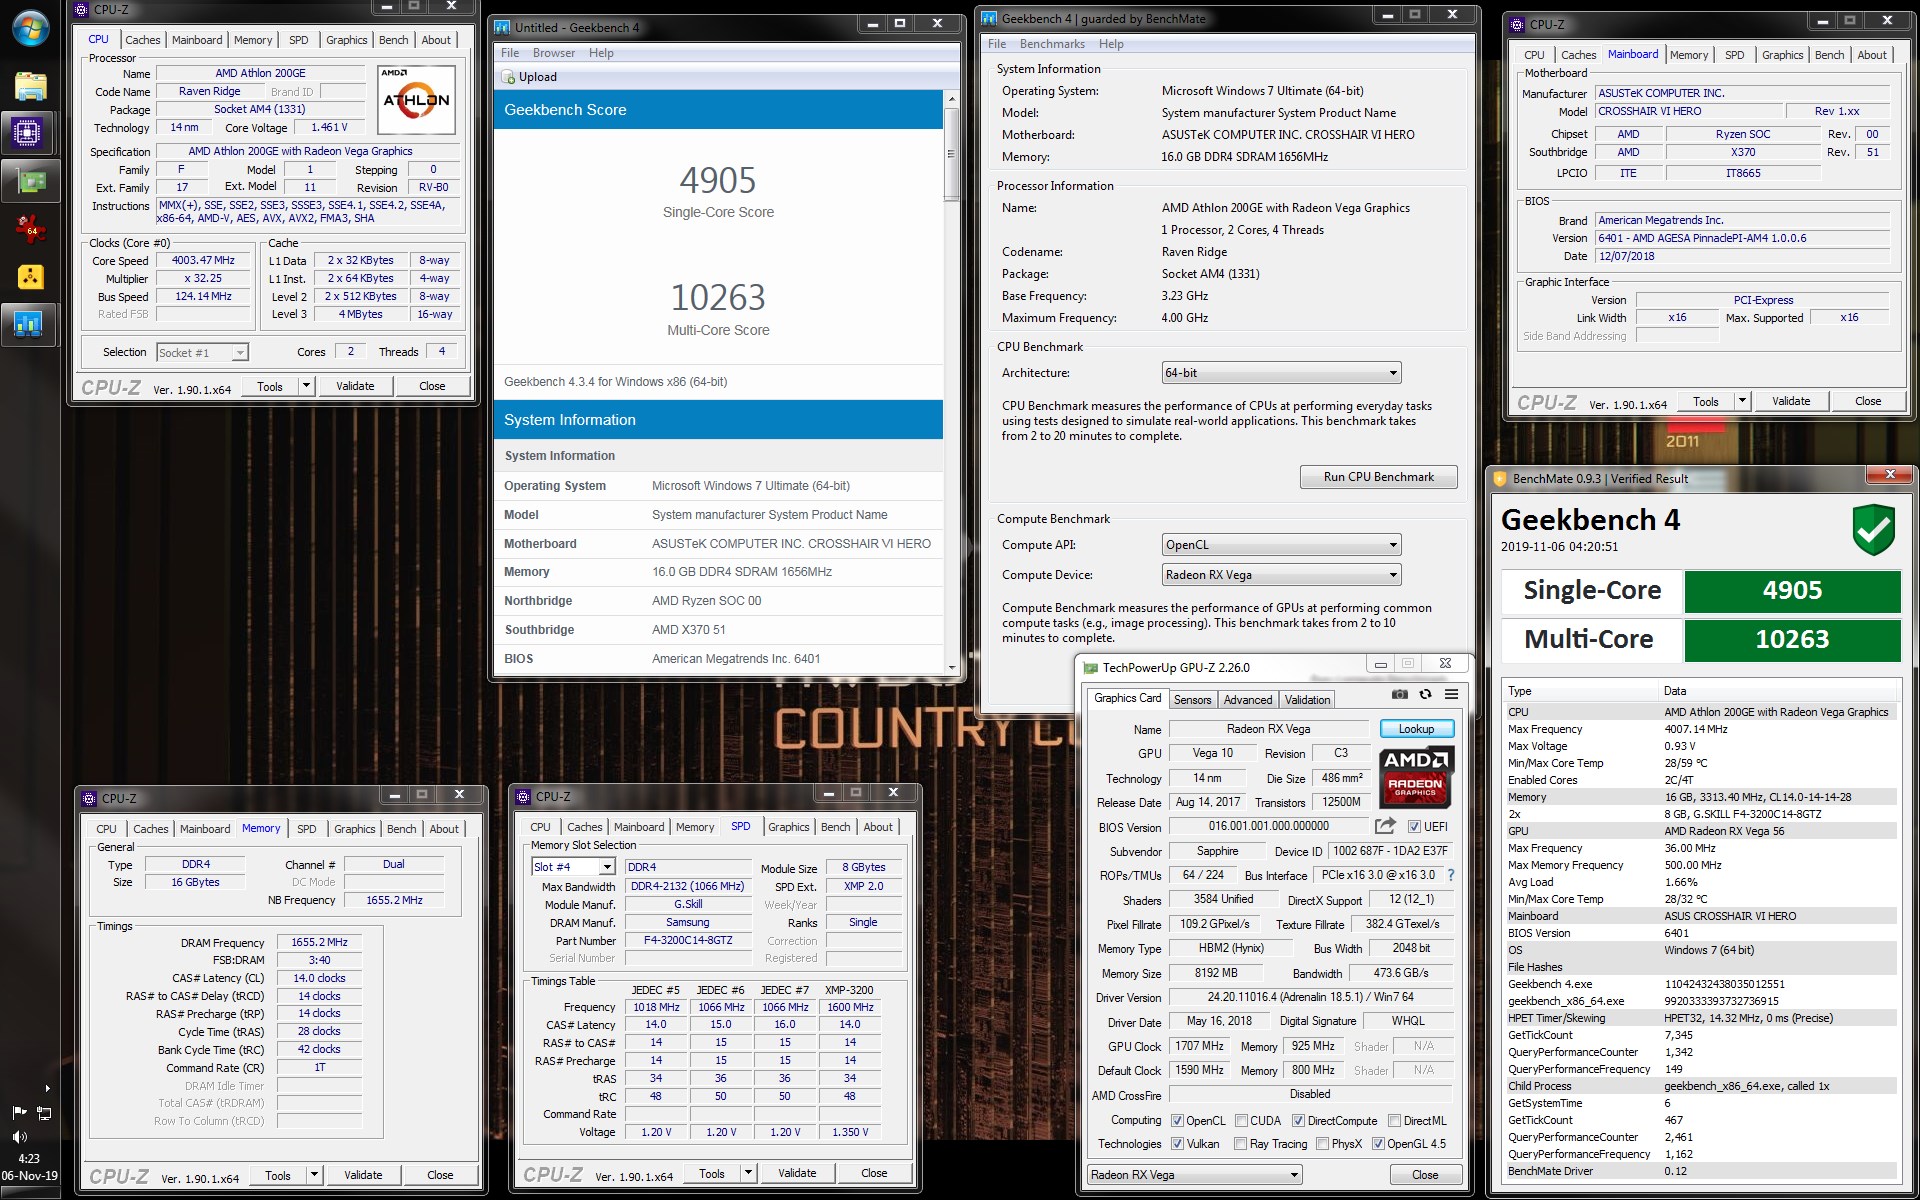Click the BIOS export share icon in GPU-Z
Screen dimensions: 1920x1200
click(x=1385, y=826)
